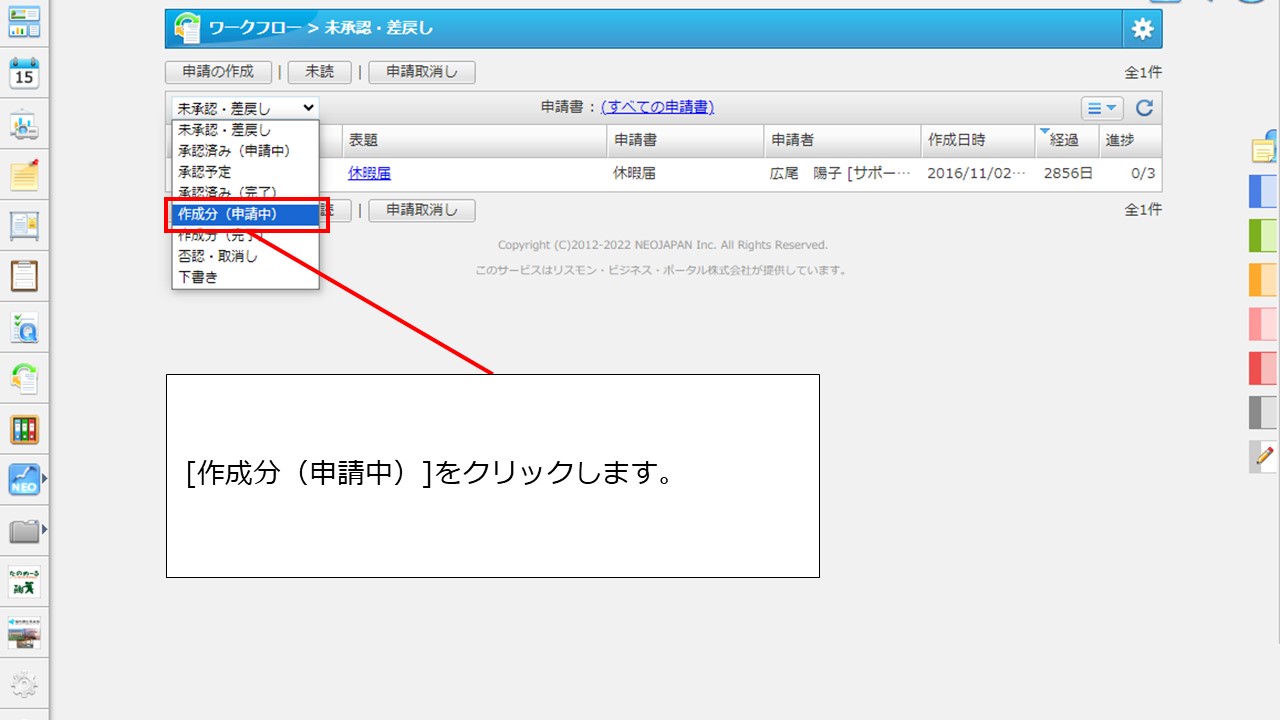This screenshot has width=1280, height=720.
Task: Select 否認・取消し in the dropdown list
Action: 218,256
